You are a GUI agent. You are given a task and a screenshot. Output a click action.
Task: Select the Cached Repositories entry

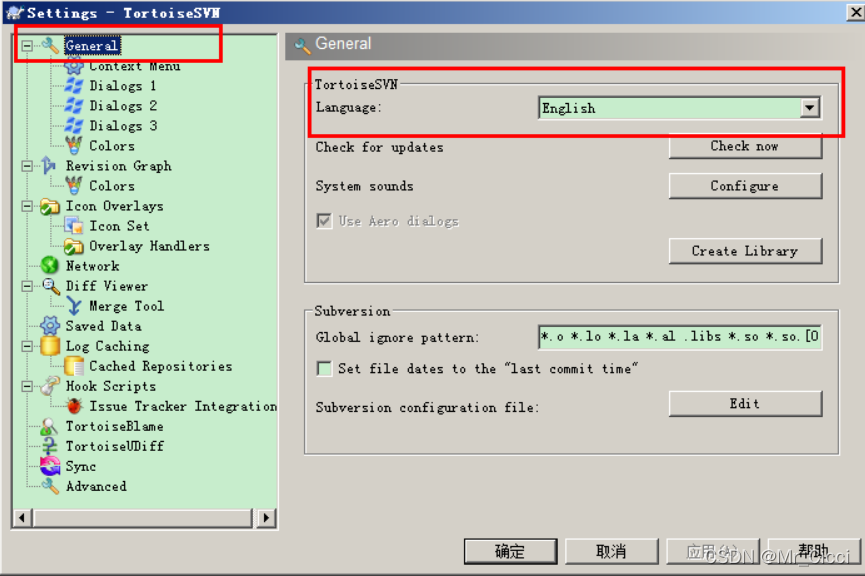[x=161, y=366]
